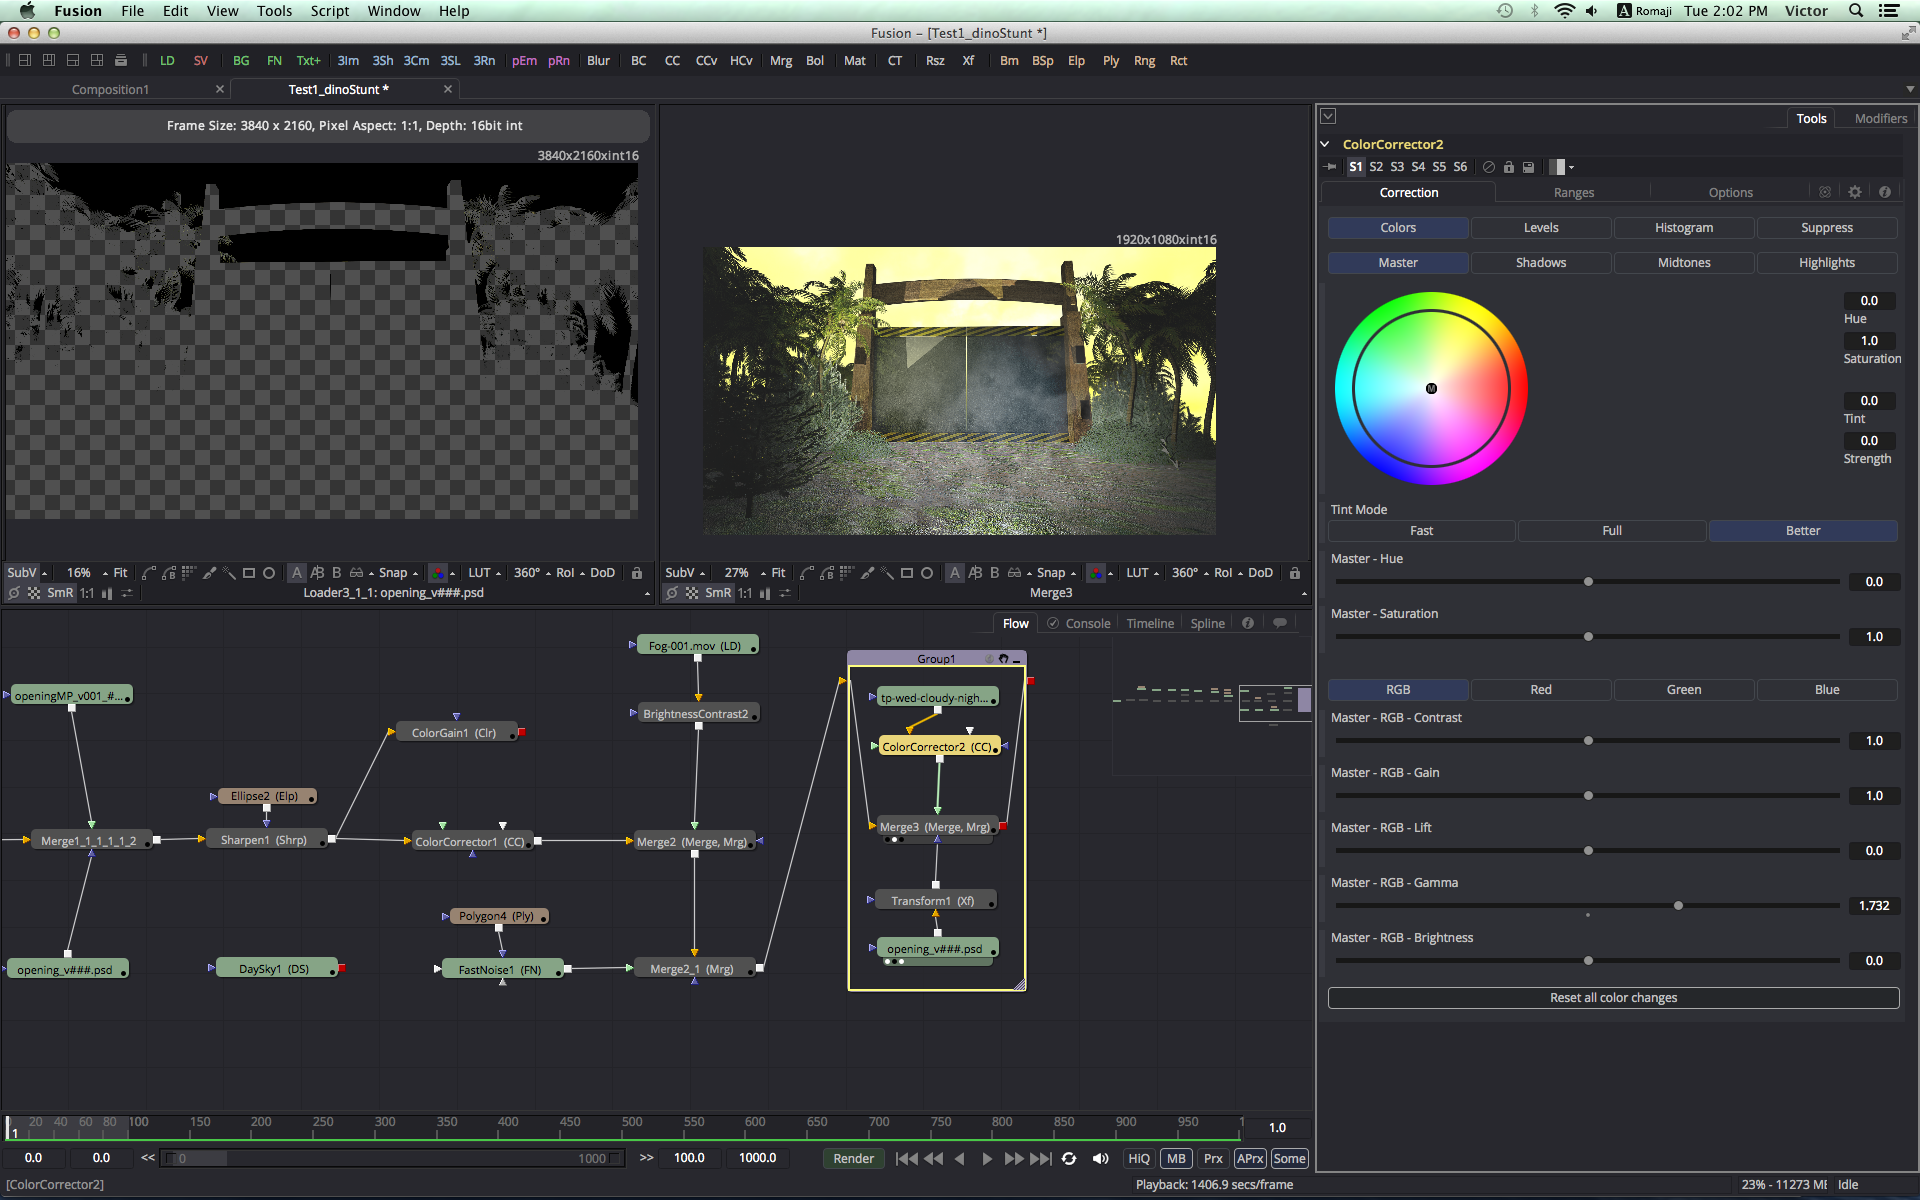Toggle the loop playback icon

click(x=1069, y=1158)
